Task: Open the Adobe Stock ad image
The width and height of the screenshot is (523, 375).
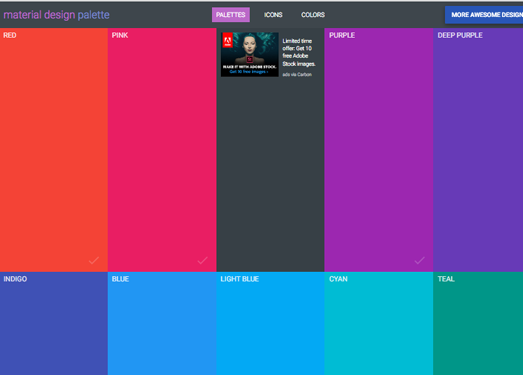Action: 250,54
